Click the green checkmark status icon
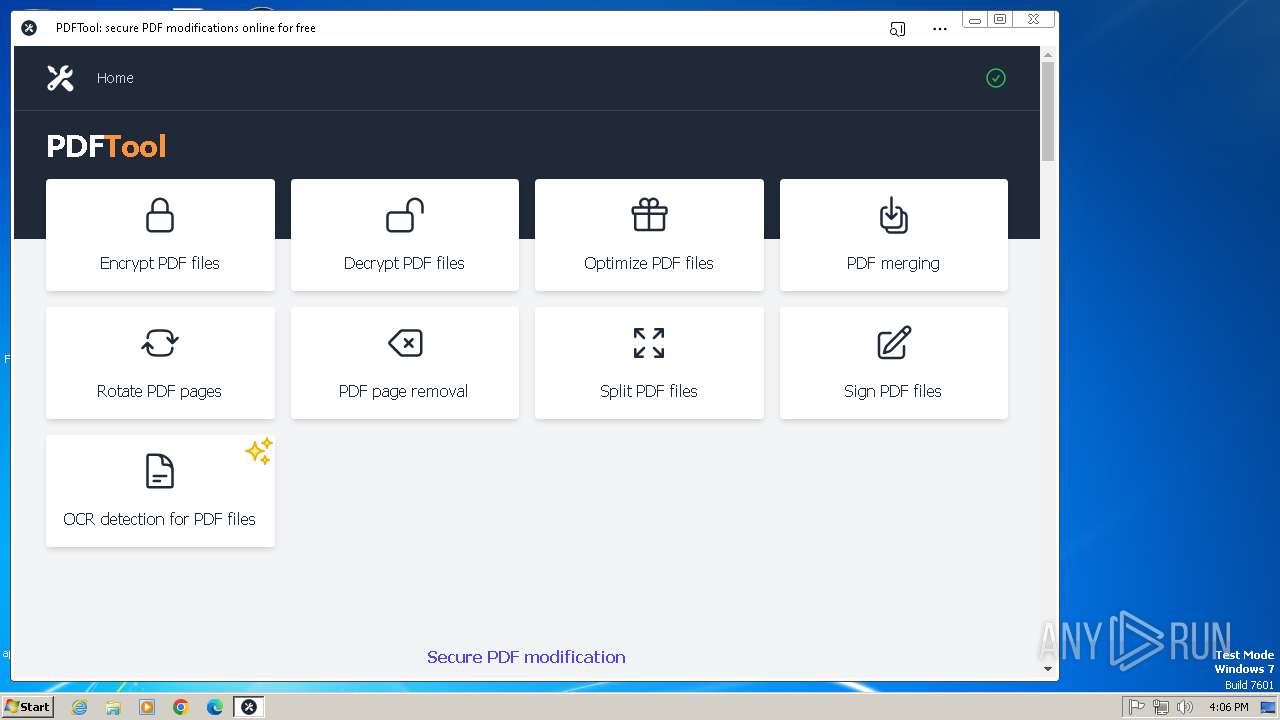The image size is (1280, 720). point(996,78)
